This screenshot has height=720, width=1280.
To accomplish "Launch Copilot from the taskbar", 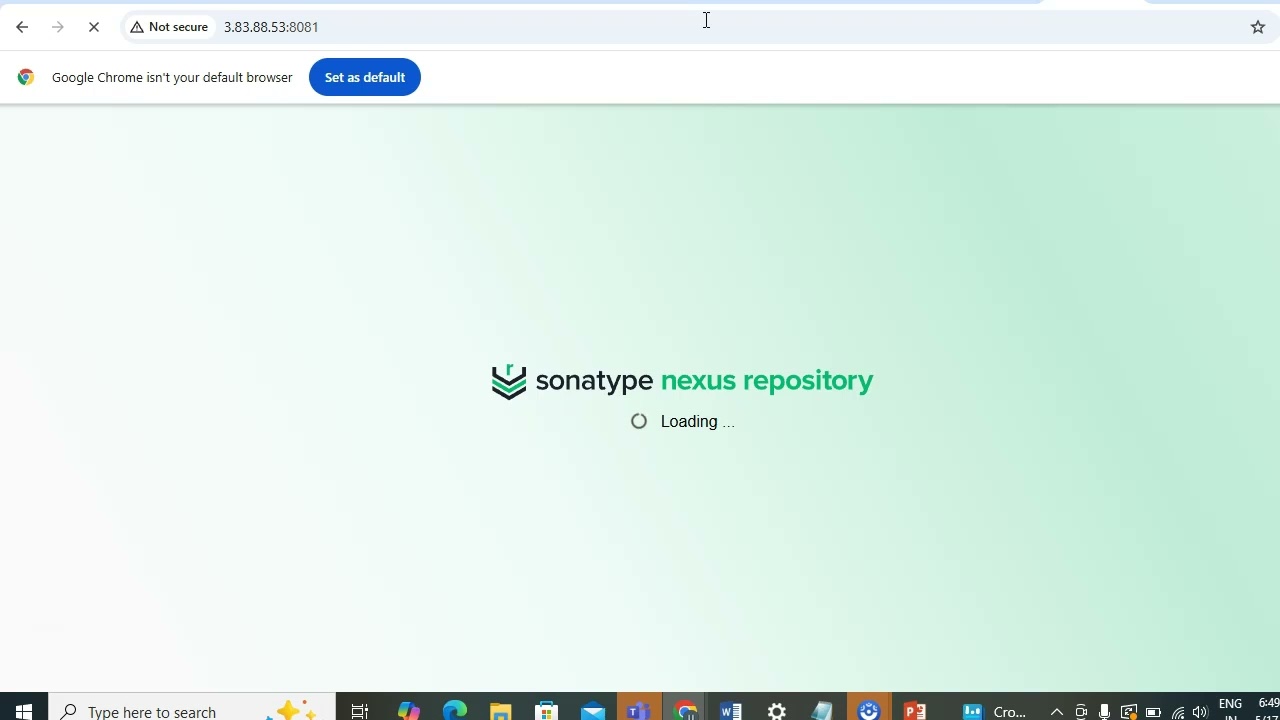I will pyautogui.click(x=408, y=711).
